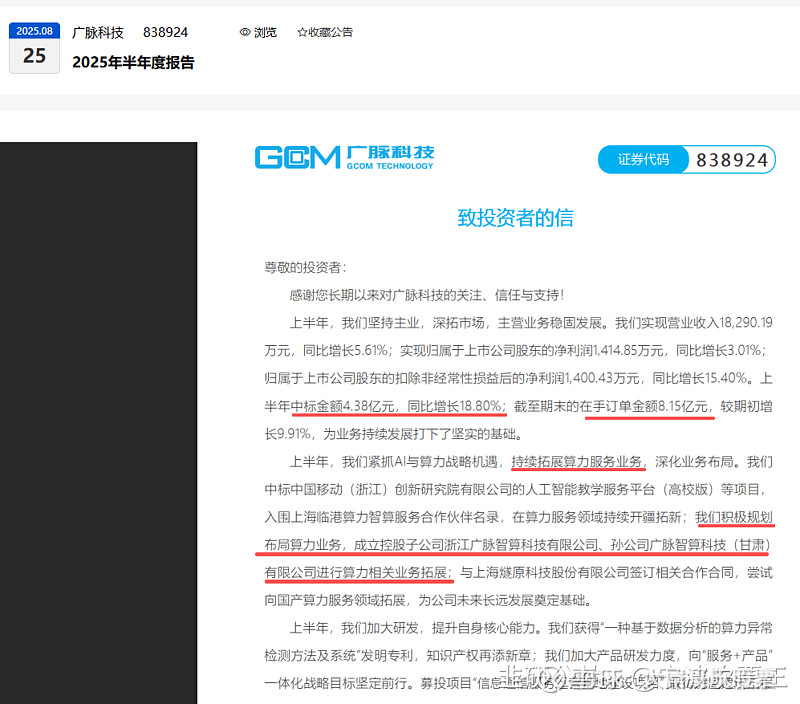
Task: Click the watermark text at bottom right
Action: (x=643, y=678)
